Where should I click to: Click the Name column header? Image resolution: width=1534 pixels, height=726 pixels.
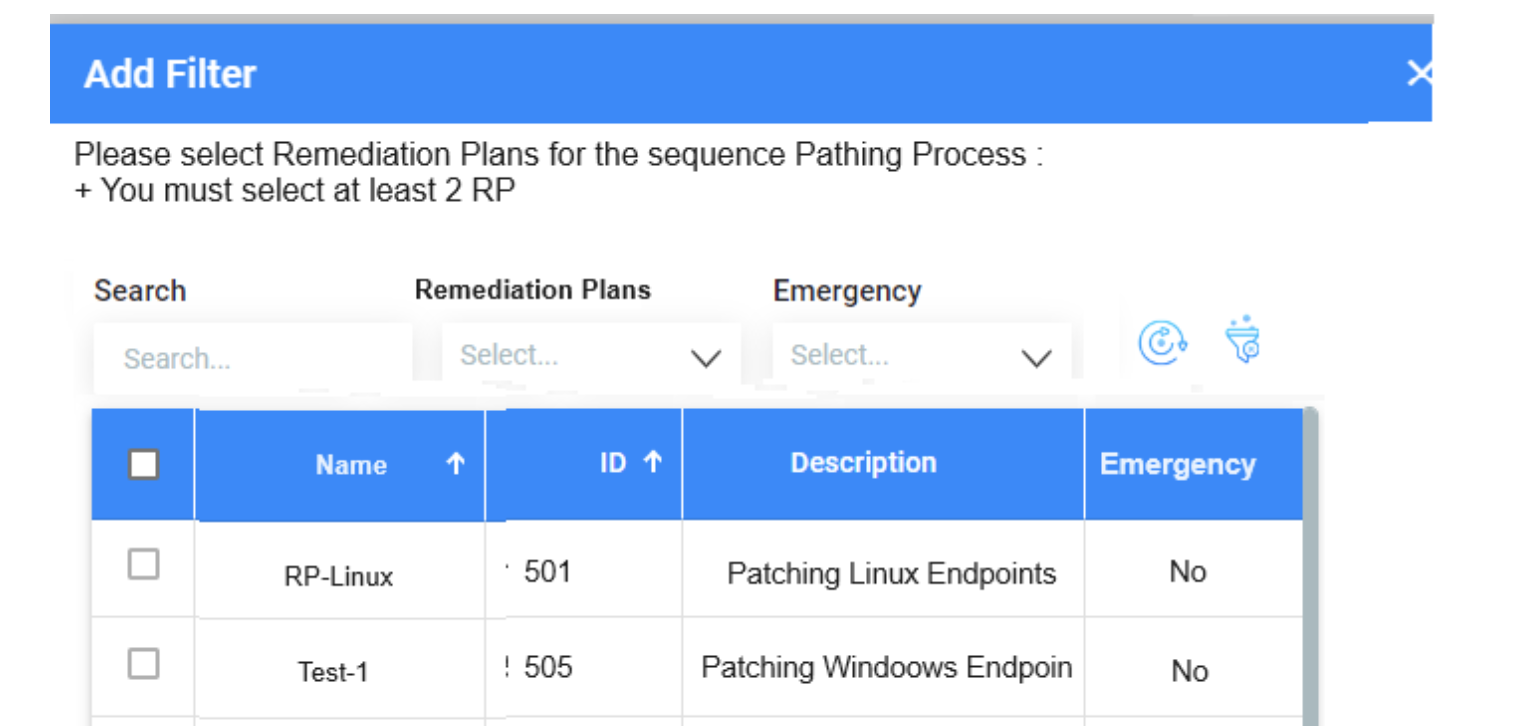[x=351, y=463]
